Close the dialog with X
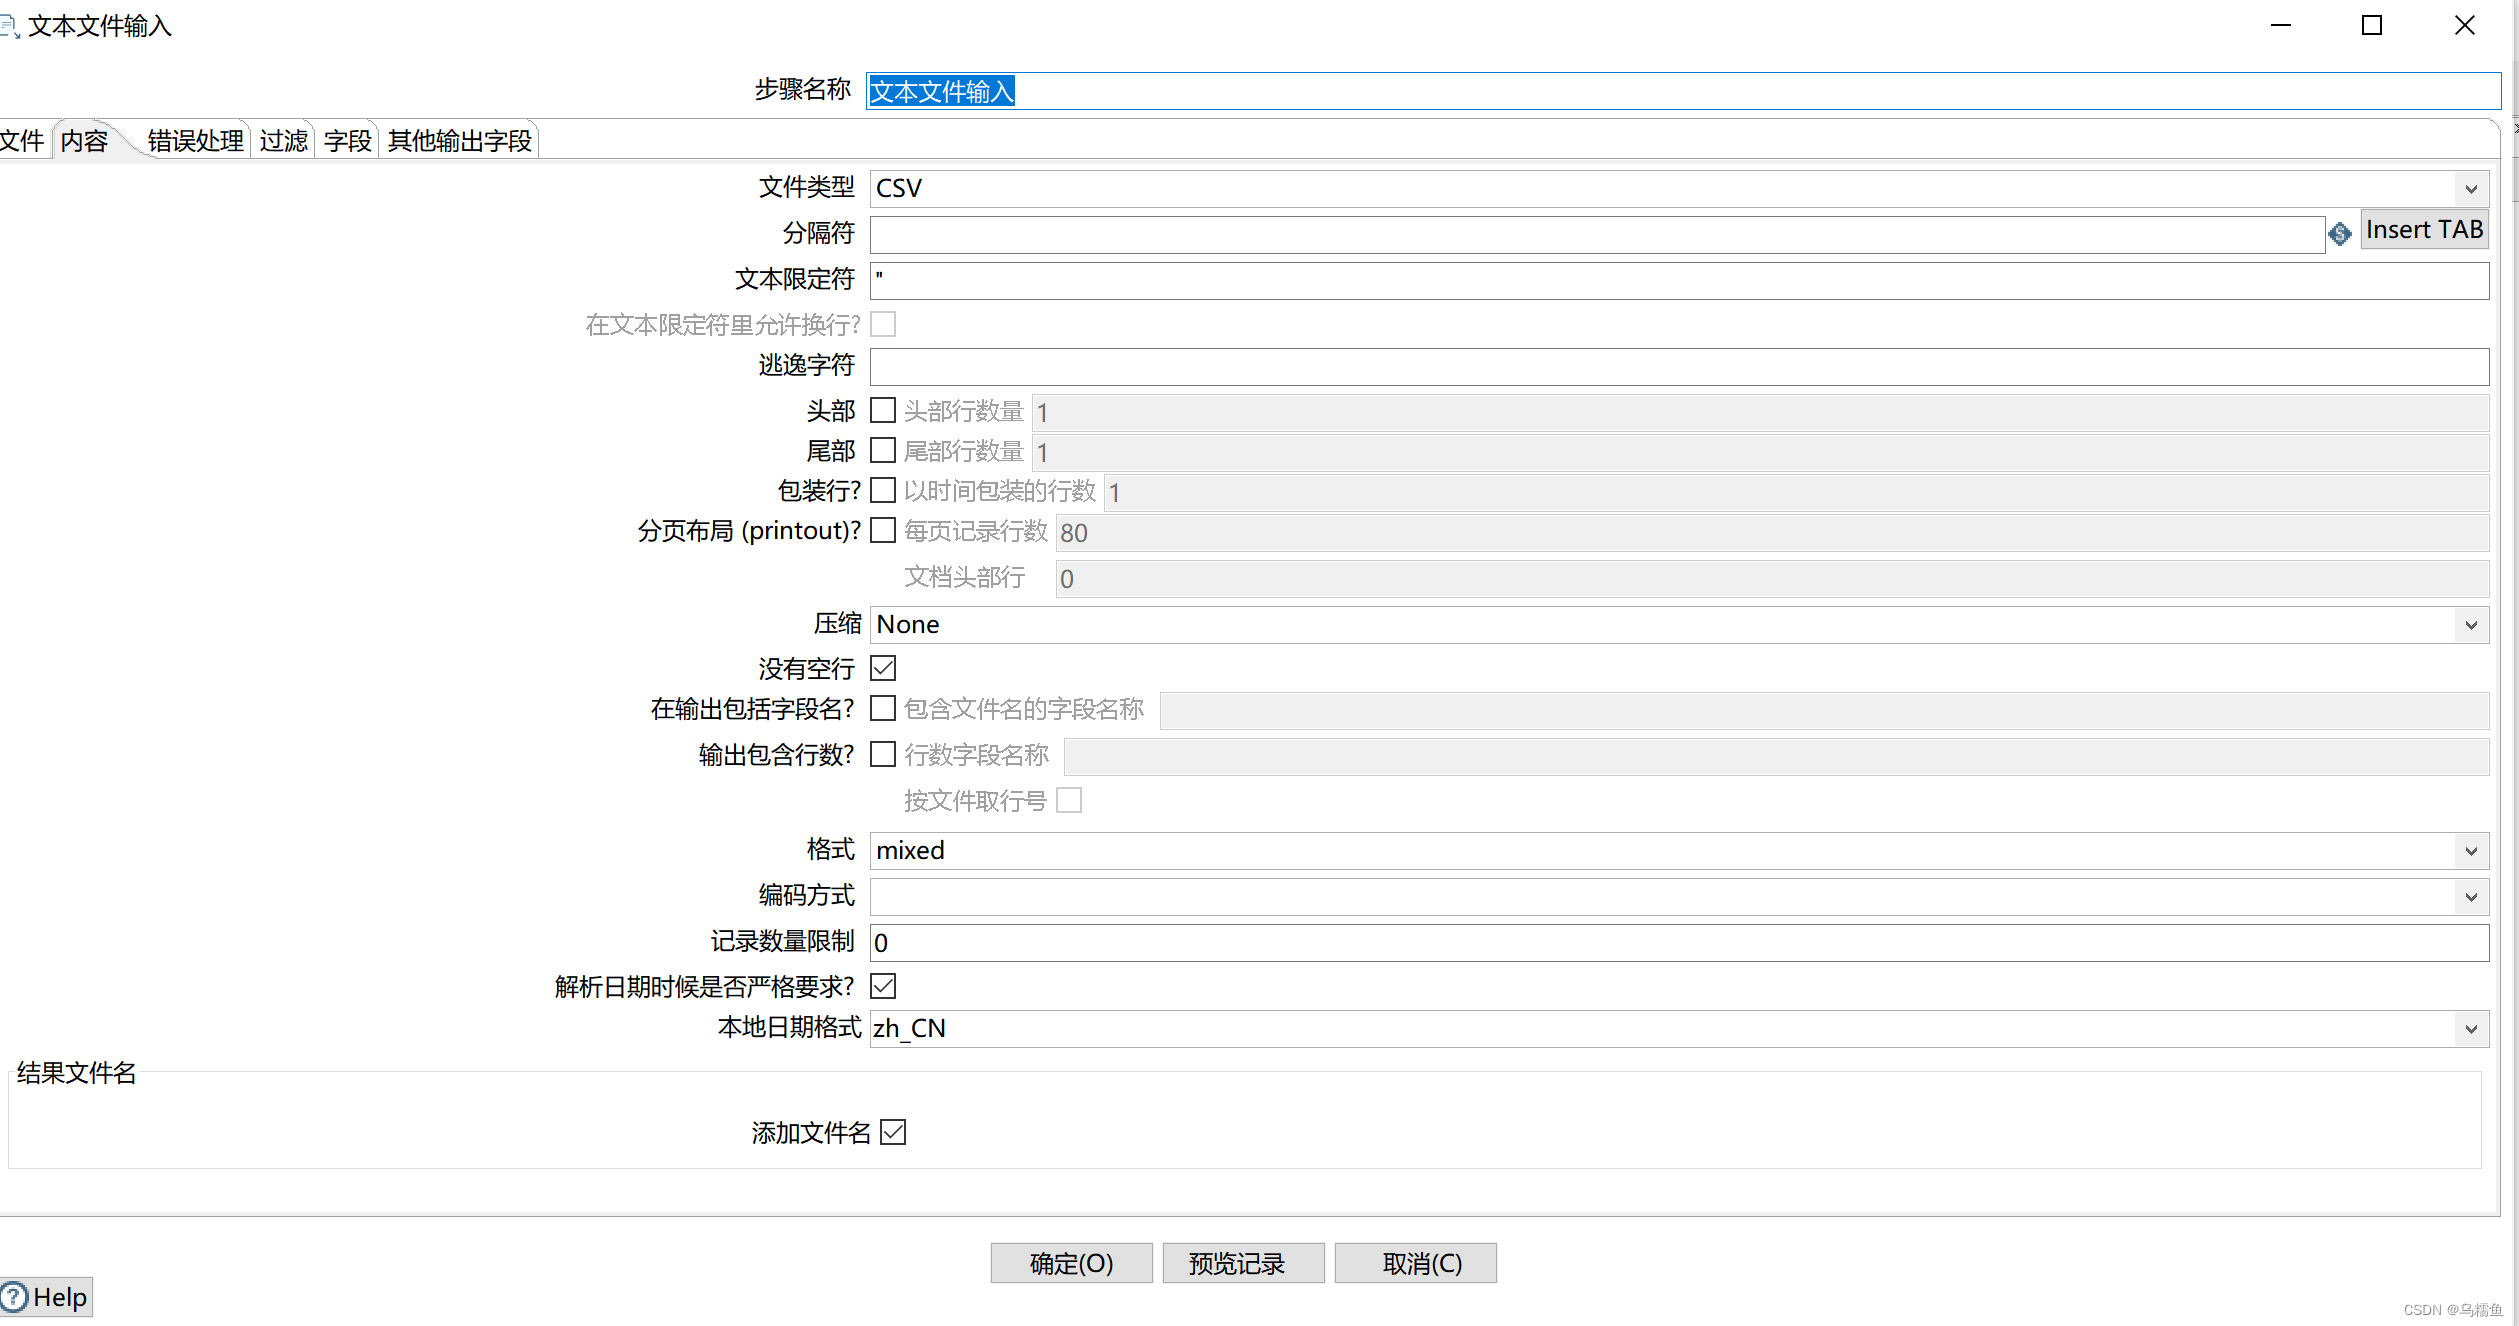 [x=2464, y=26]
